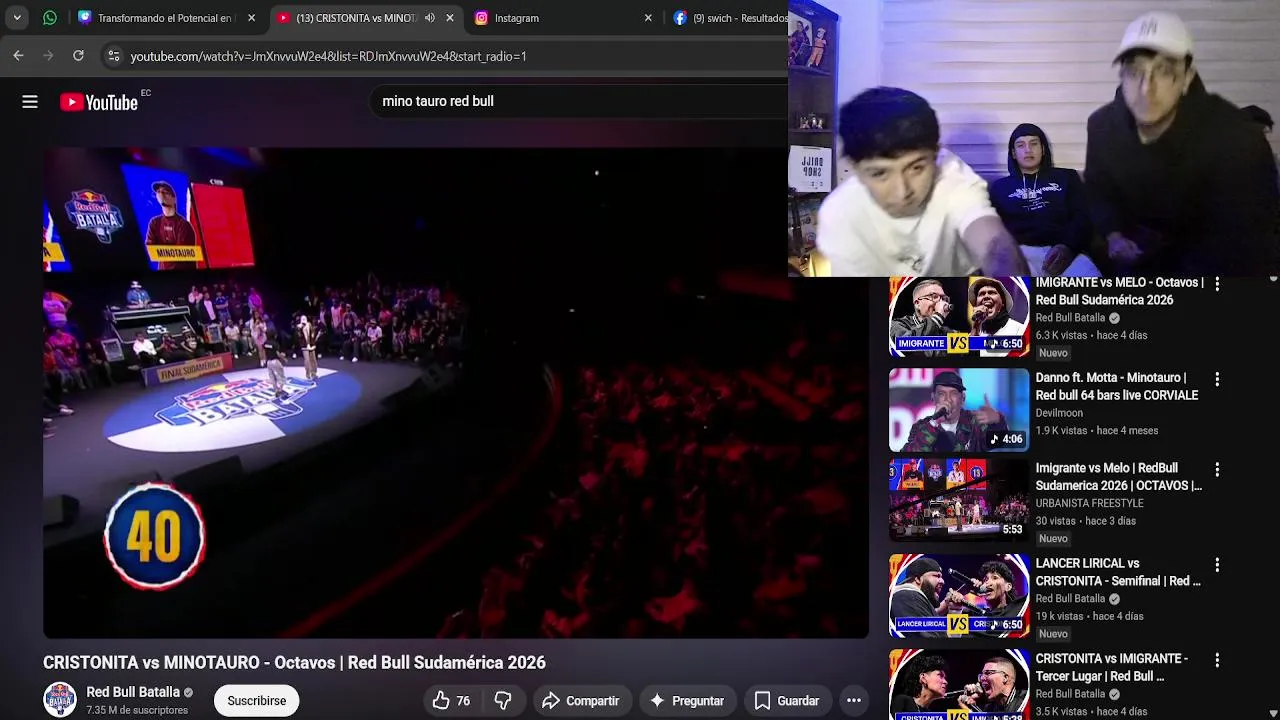The image size is (1280, 720).
Task: Click 'Nuevo' badge under IMIGRANTE vs MELO Octavos
Action: coord(1053,353)
